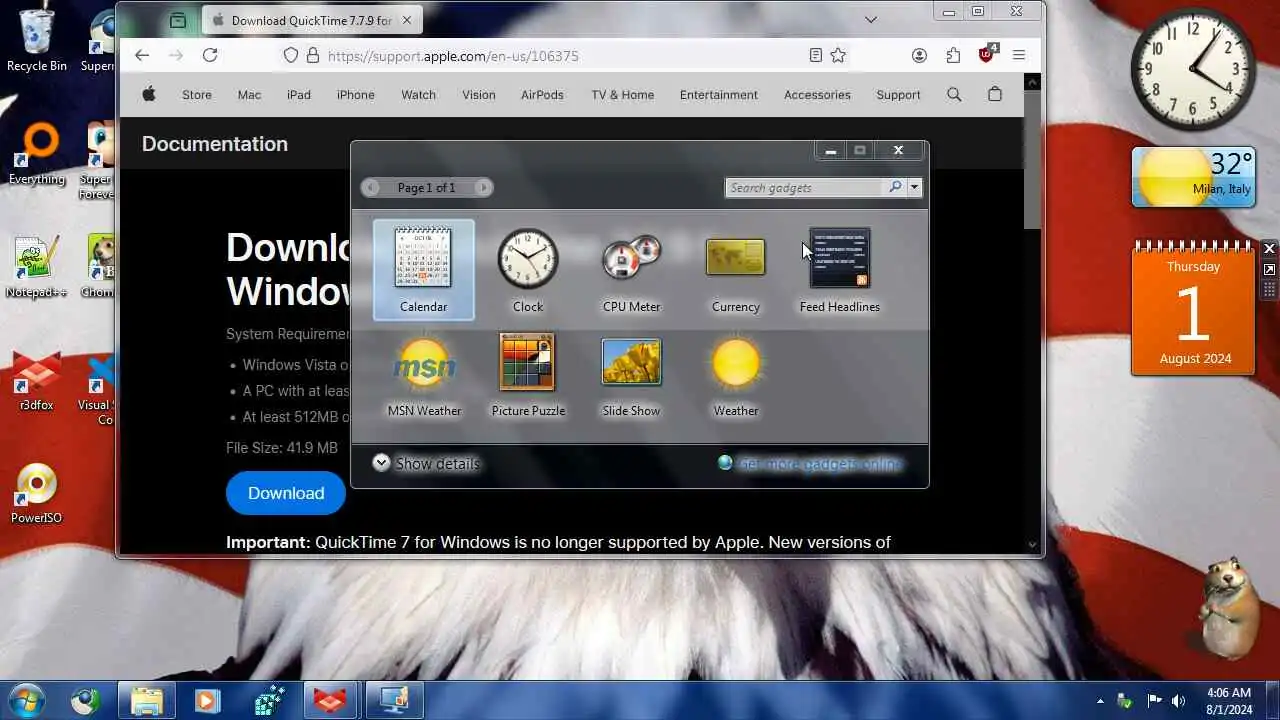Toggle reader view in address bar
Screen dimensions: 1280x720
pos(816,56)
